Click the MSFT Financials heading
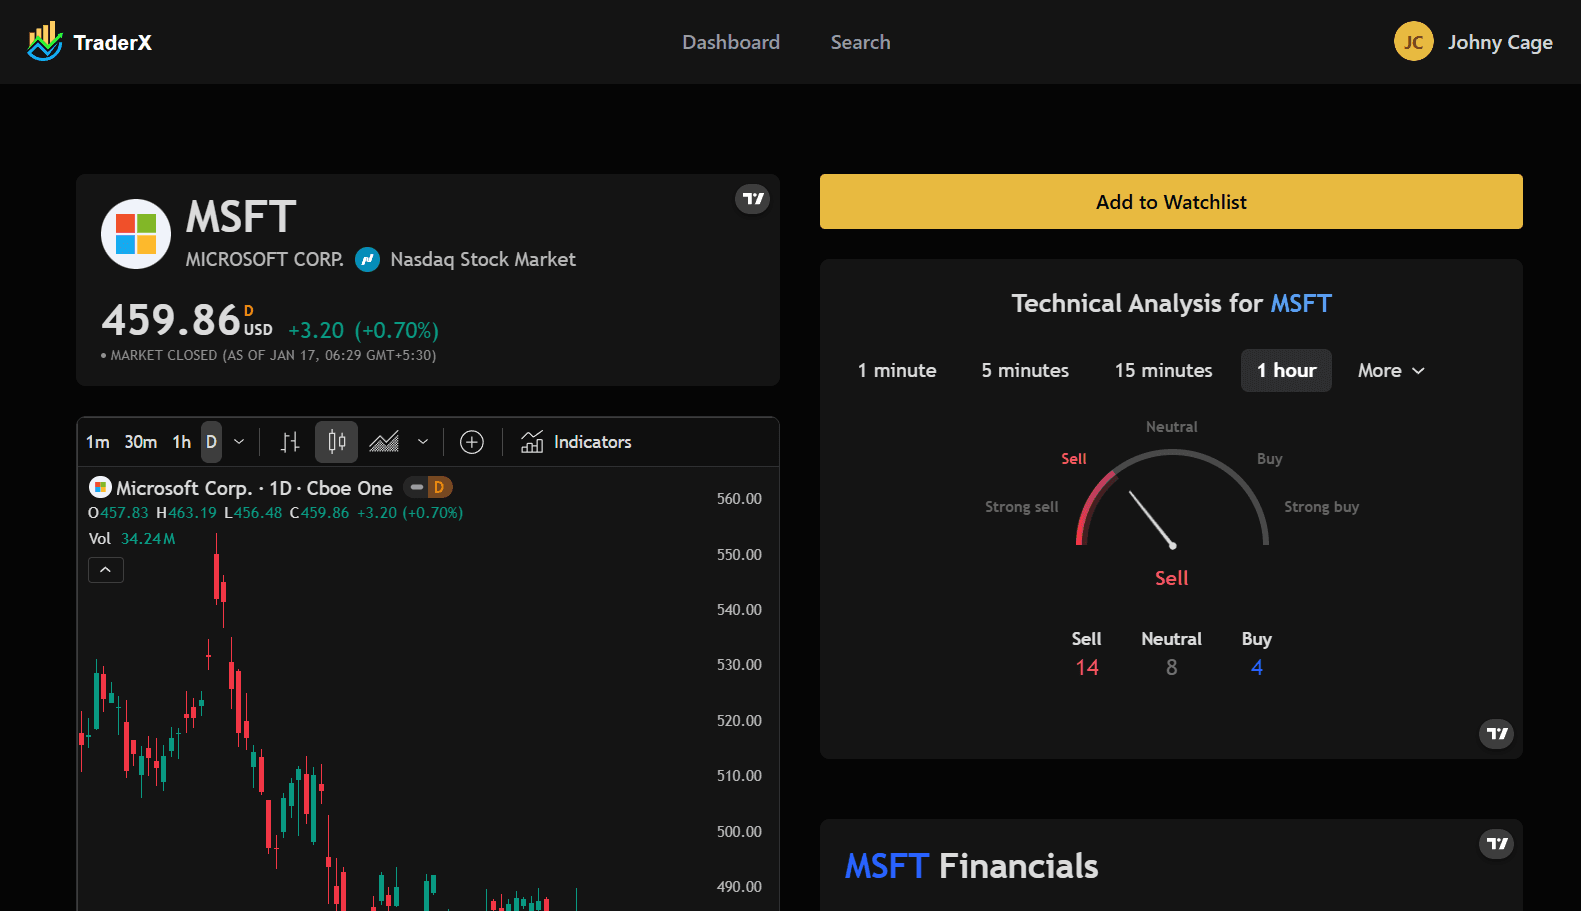 point(971,866)
